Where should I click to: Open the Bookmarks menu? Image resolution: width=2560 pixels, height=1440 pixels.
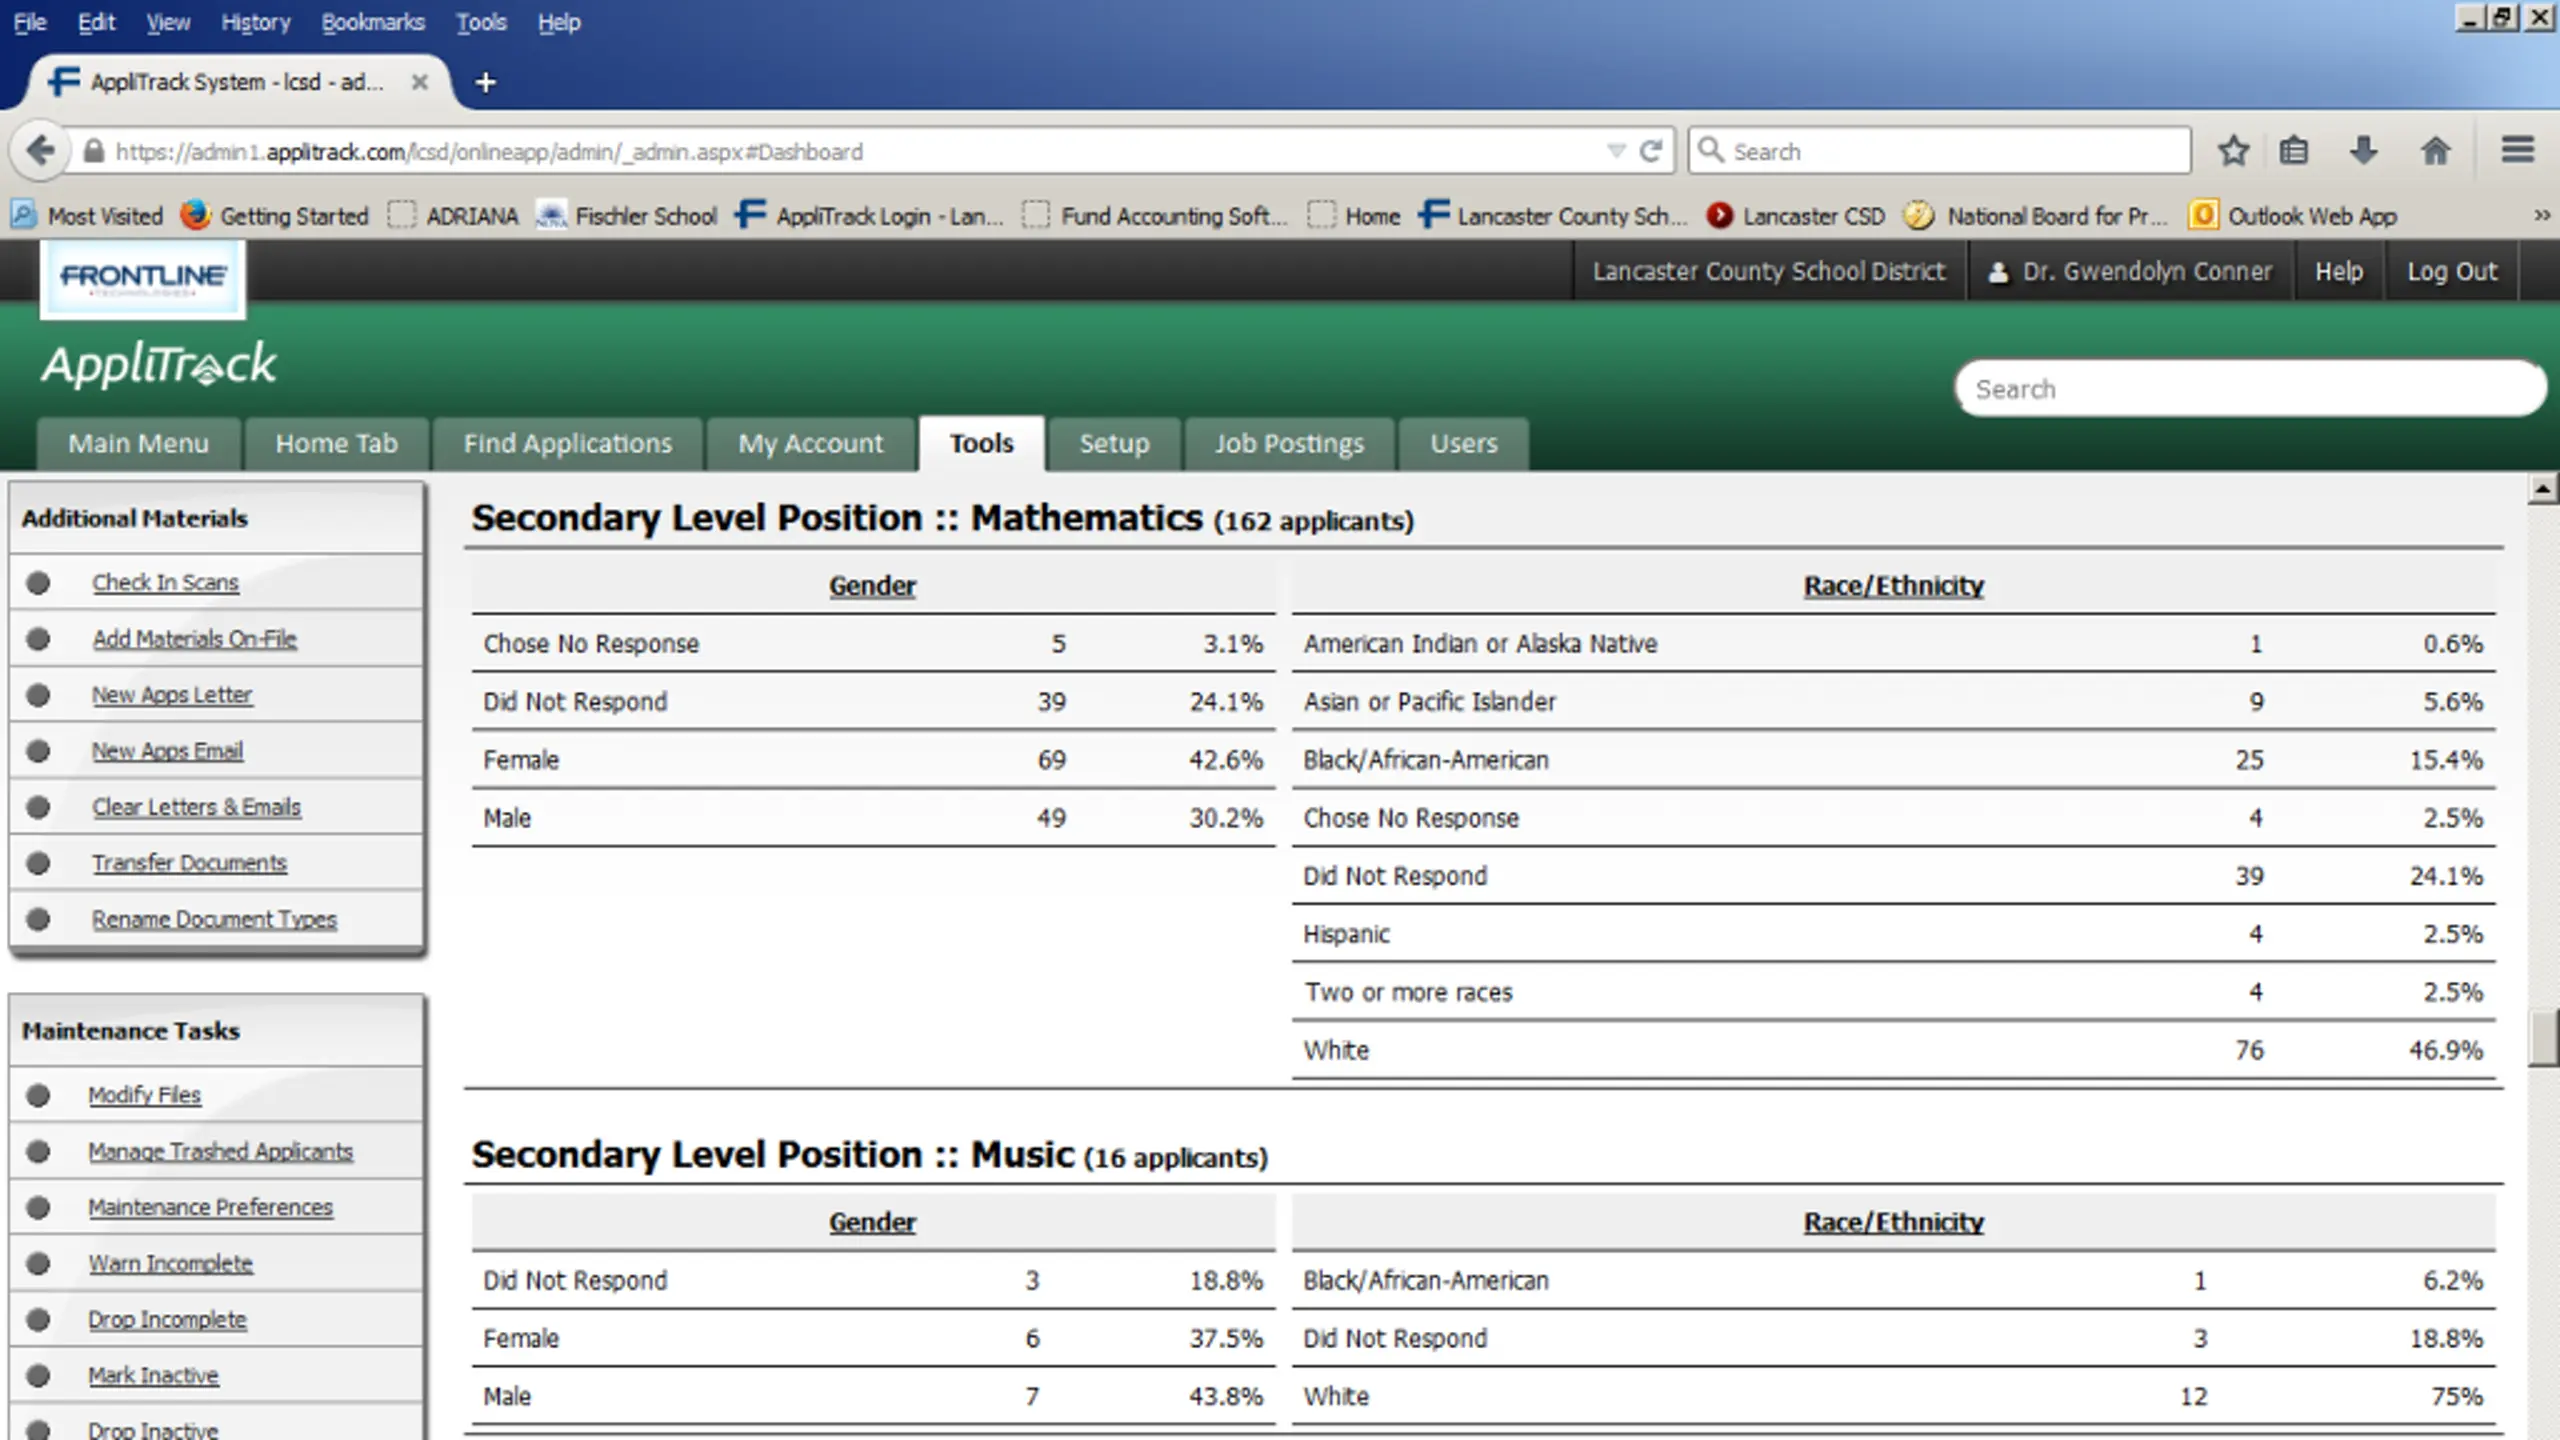(372, 22)
